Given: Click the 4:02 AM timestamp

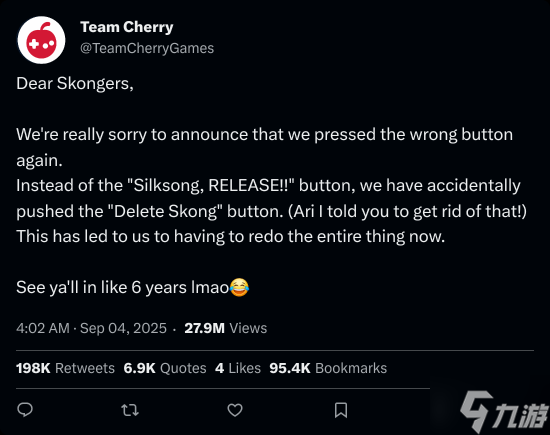Looking at the screenshot, I should (x=43, y=328).
